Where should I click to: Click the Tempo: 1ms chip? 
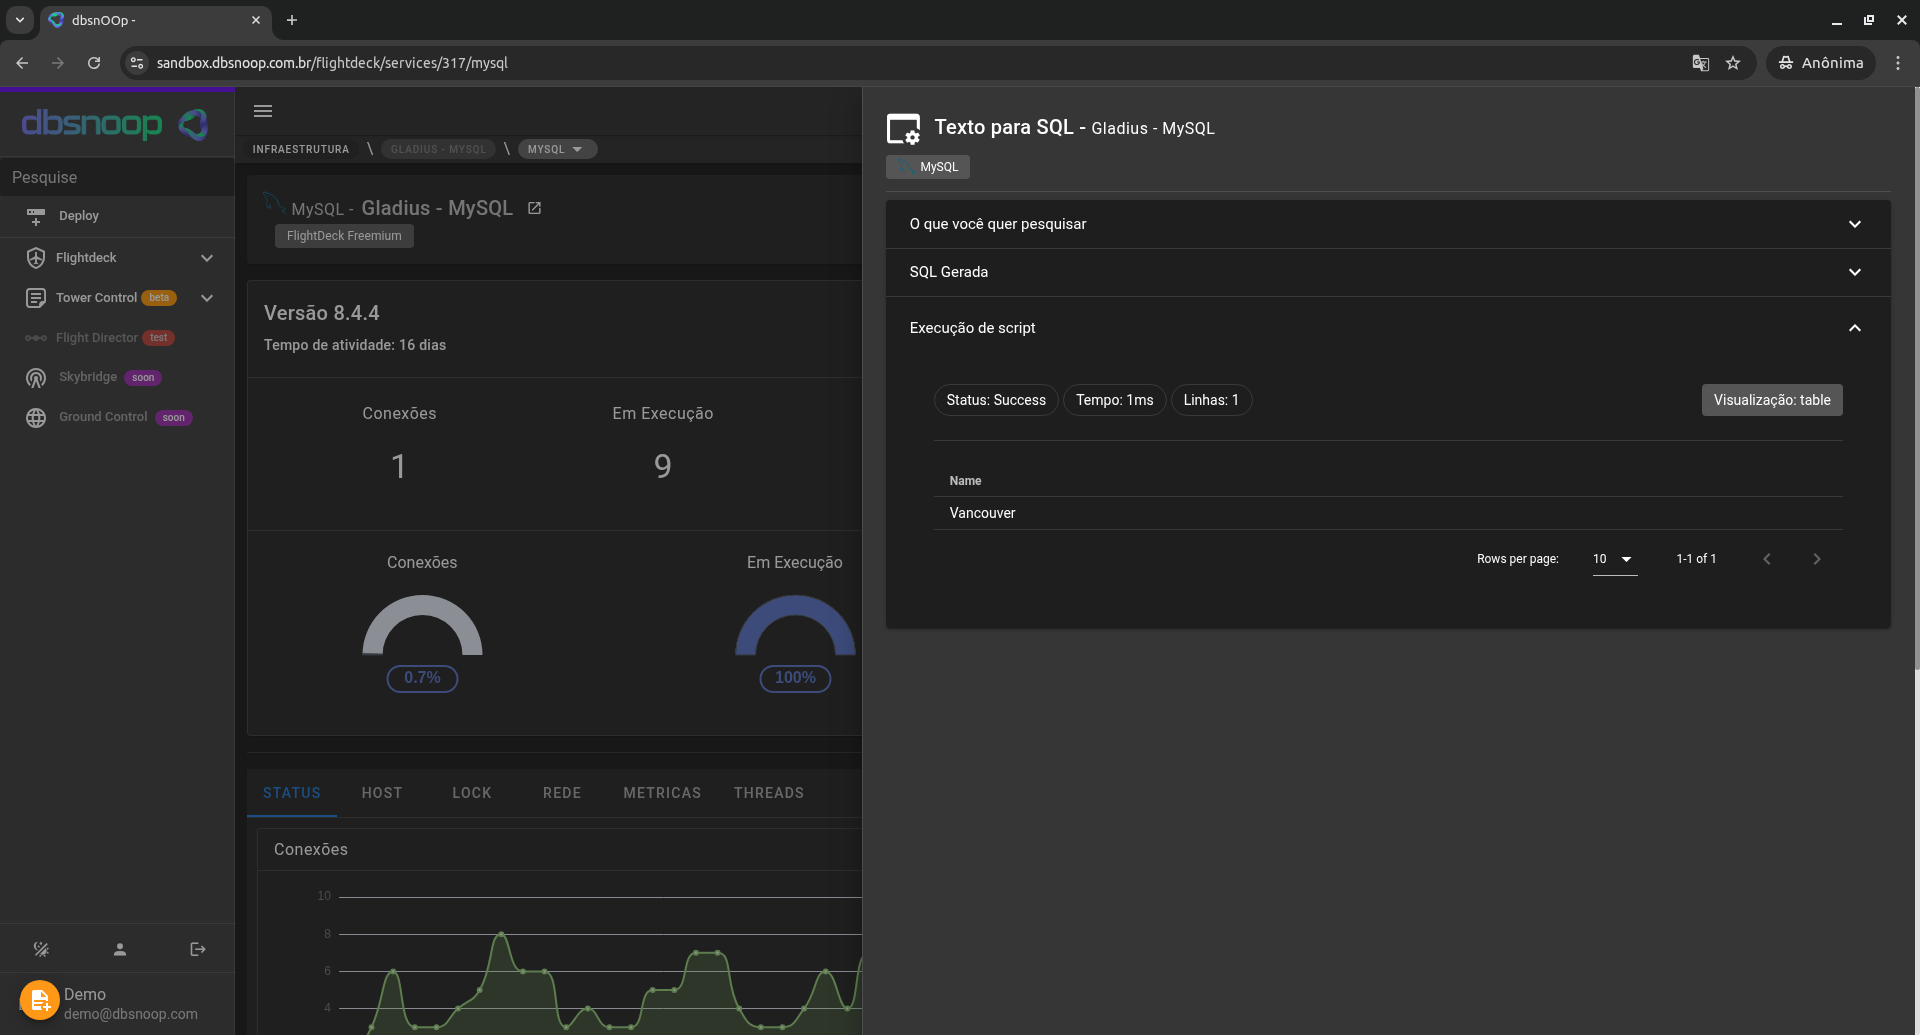[1114, 400]
